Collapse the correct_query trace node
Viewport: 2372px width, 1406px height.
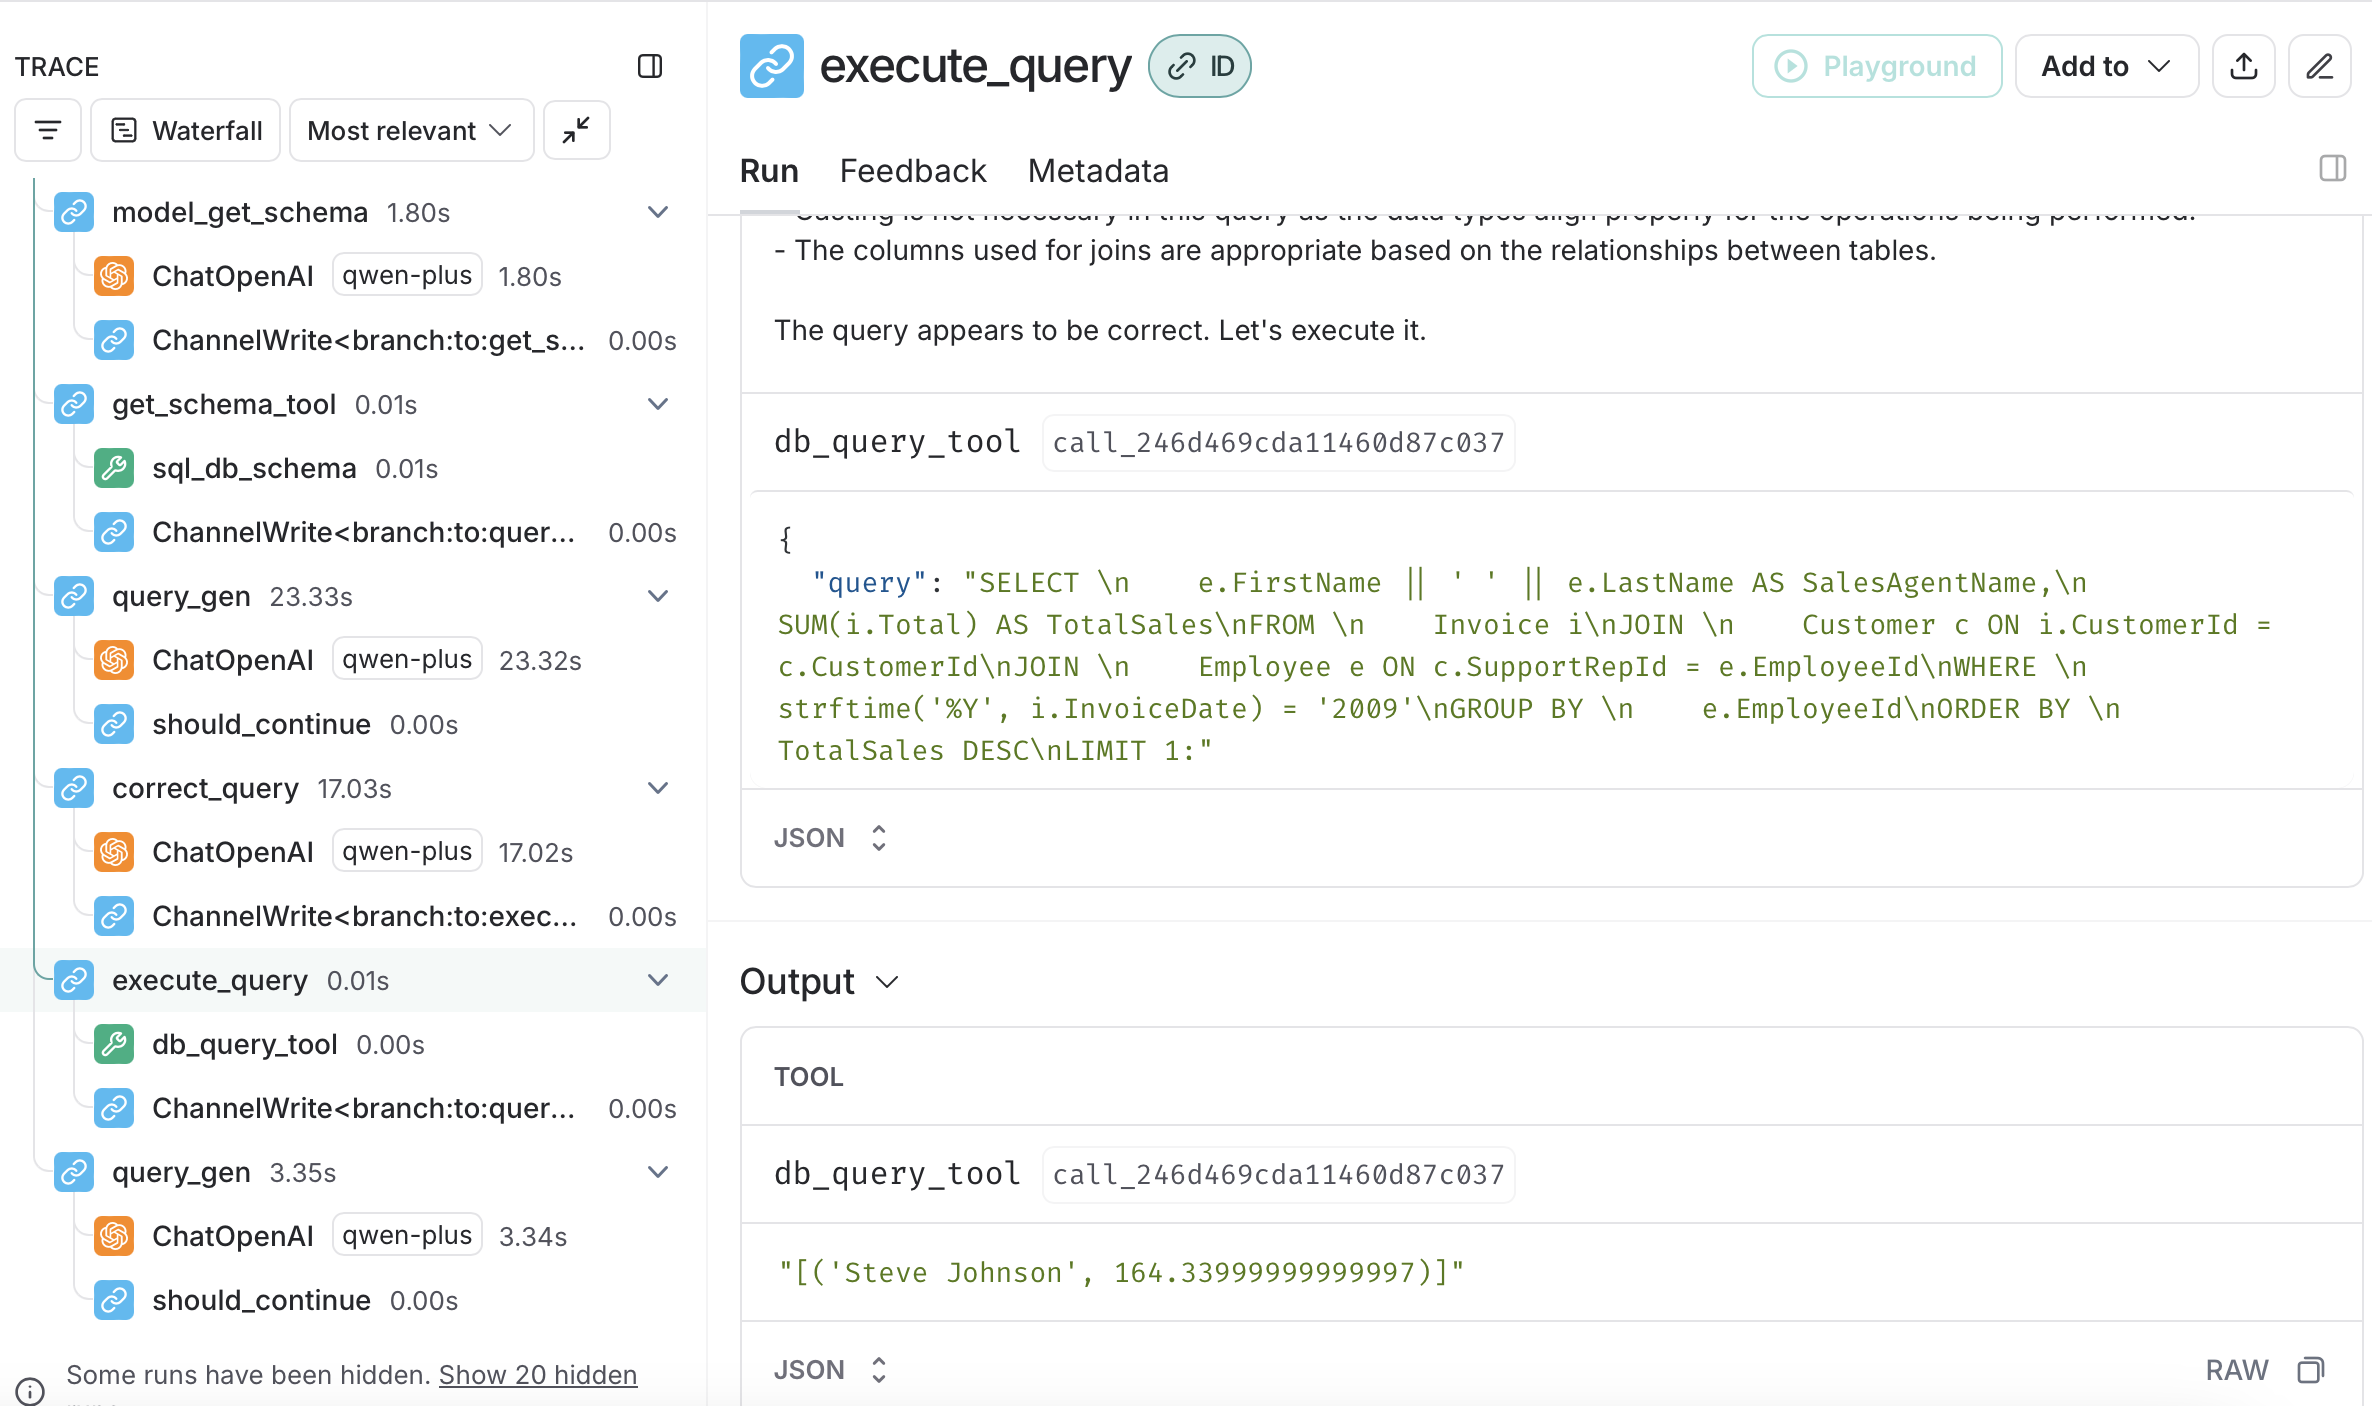[657, 788]
